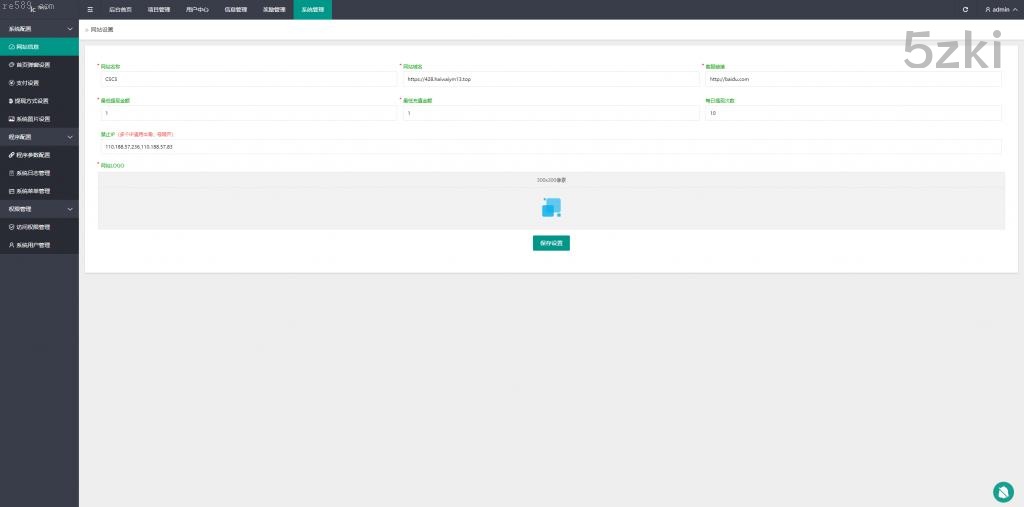Screen dimensions: 1024x507
Task: Click the hamburger sidebar collapse icon
Action: pos(90,9)
